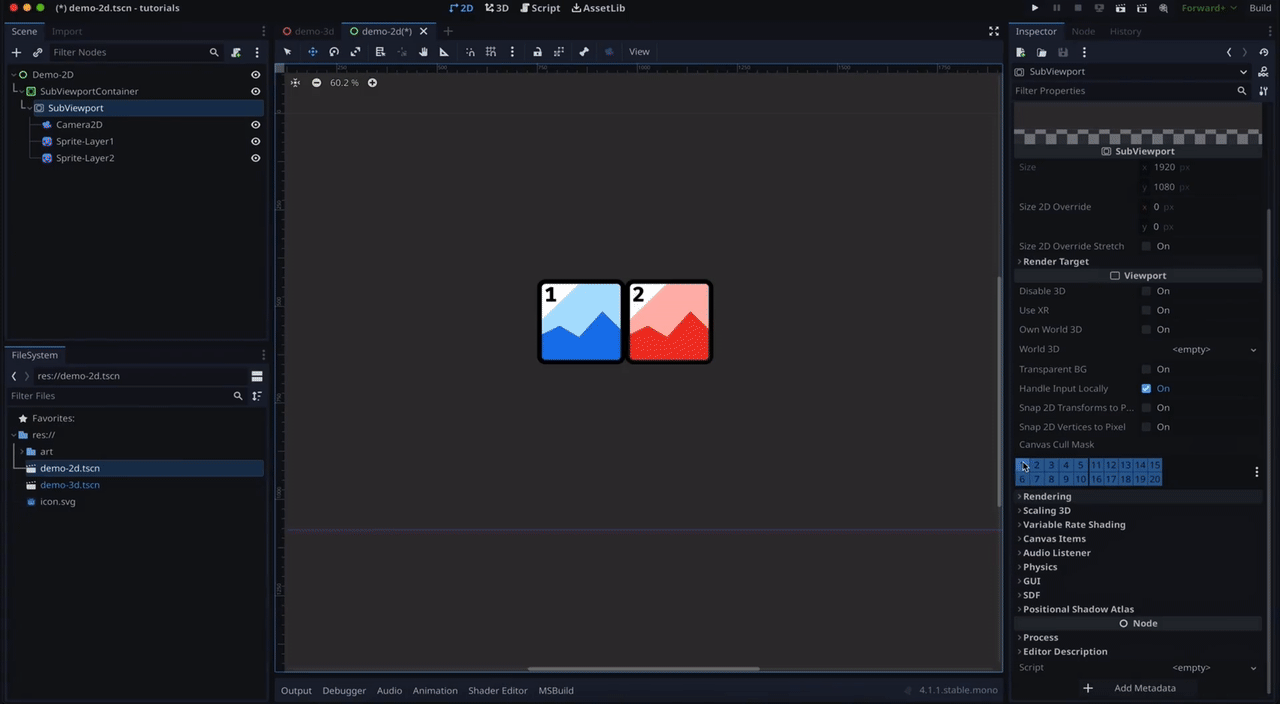Toggle visibility of SubViewportContainer node
Screen dimensions: 1280x704
pyautogui.click(x=255, y=91)
